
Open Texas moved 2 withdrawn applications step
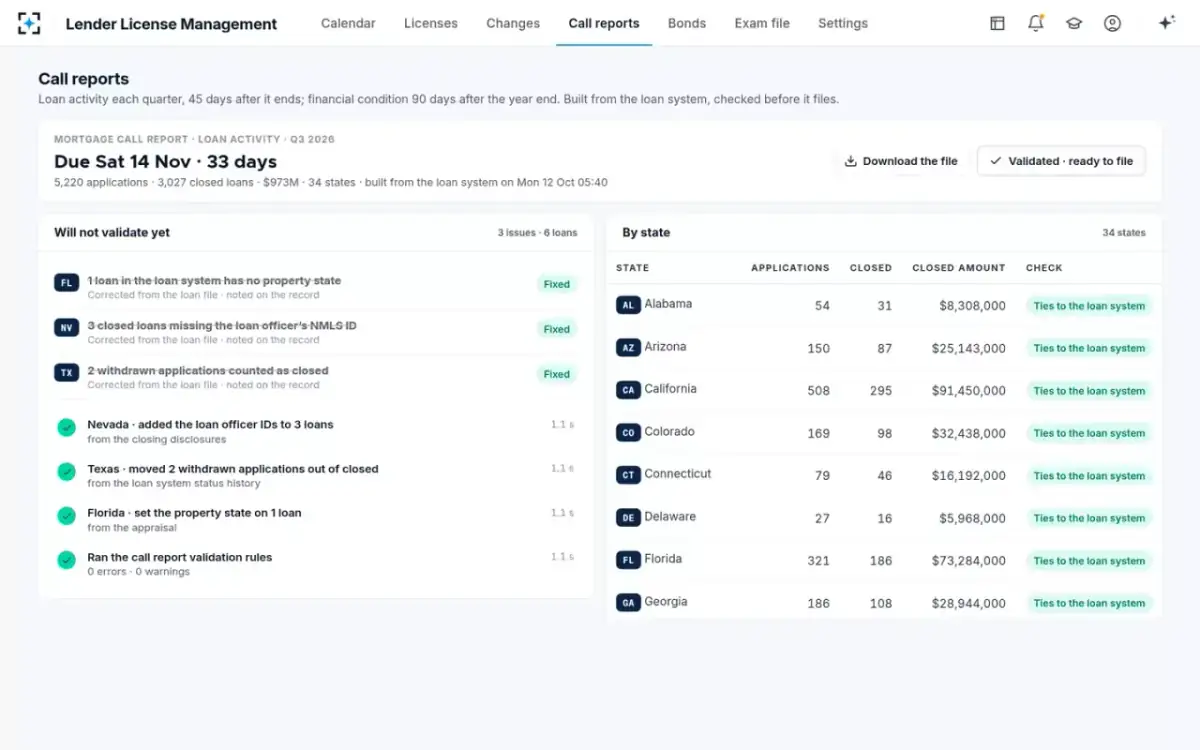(315, 475)
